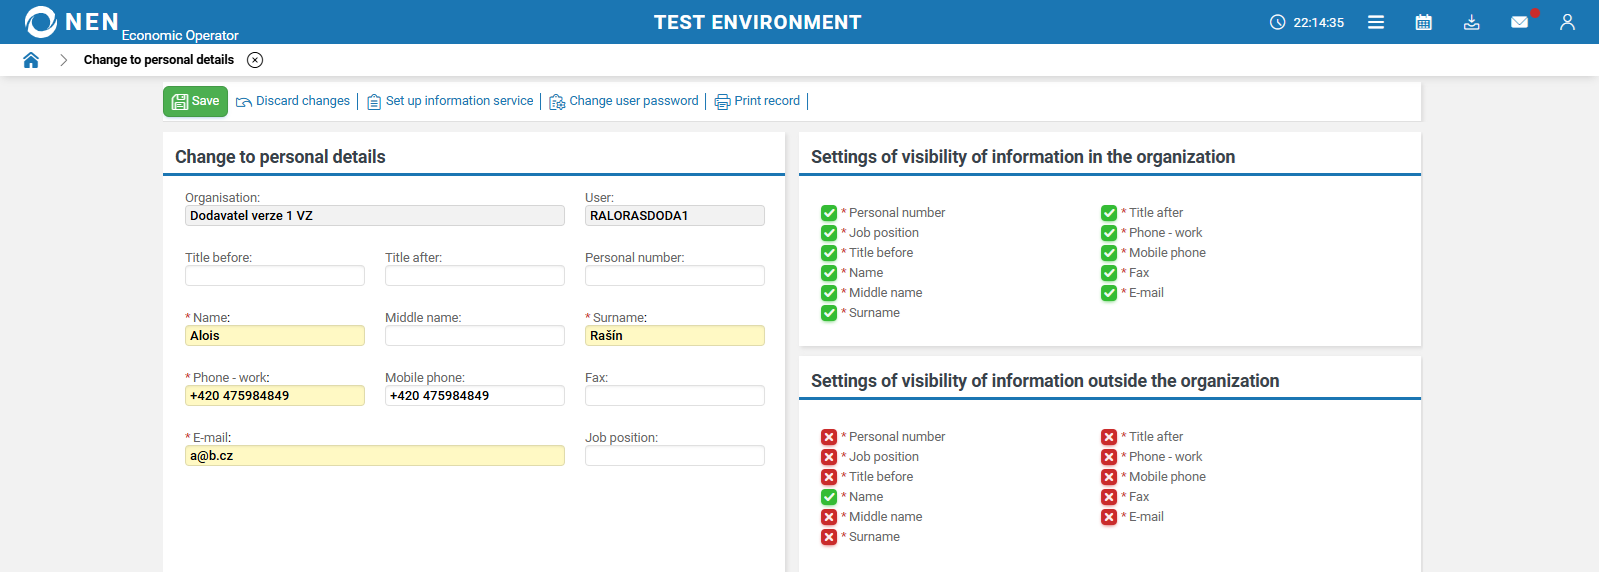Click the Middle name input field
The image size is (1599, 572).
(x=475, y=336)
